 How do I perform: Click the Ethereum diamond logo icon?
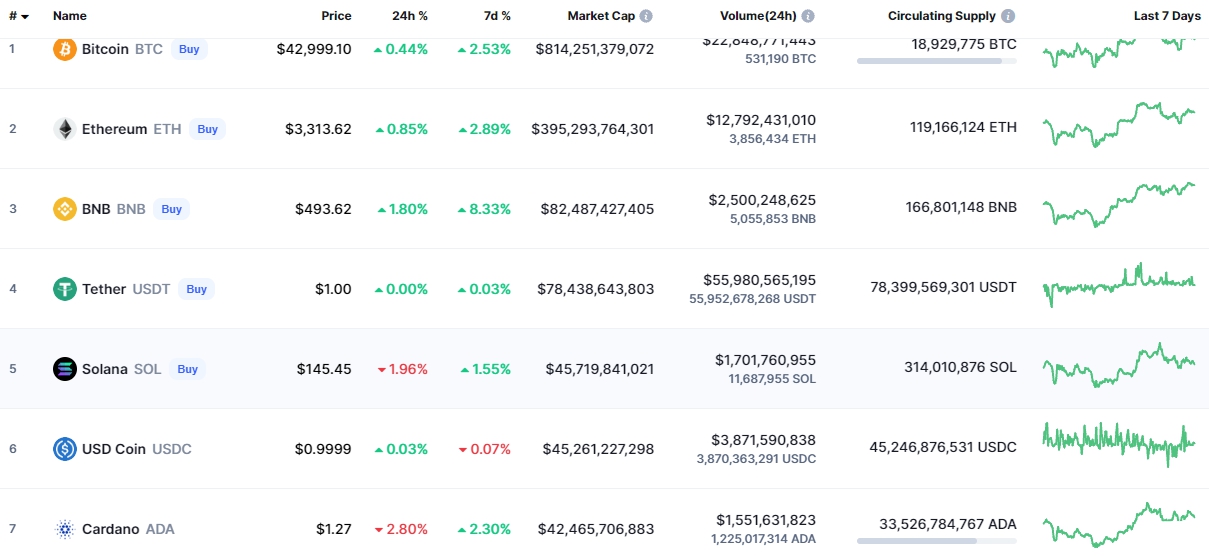[65, 129]
